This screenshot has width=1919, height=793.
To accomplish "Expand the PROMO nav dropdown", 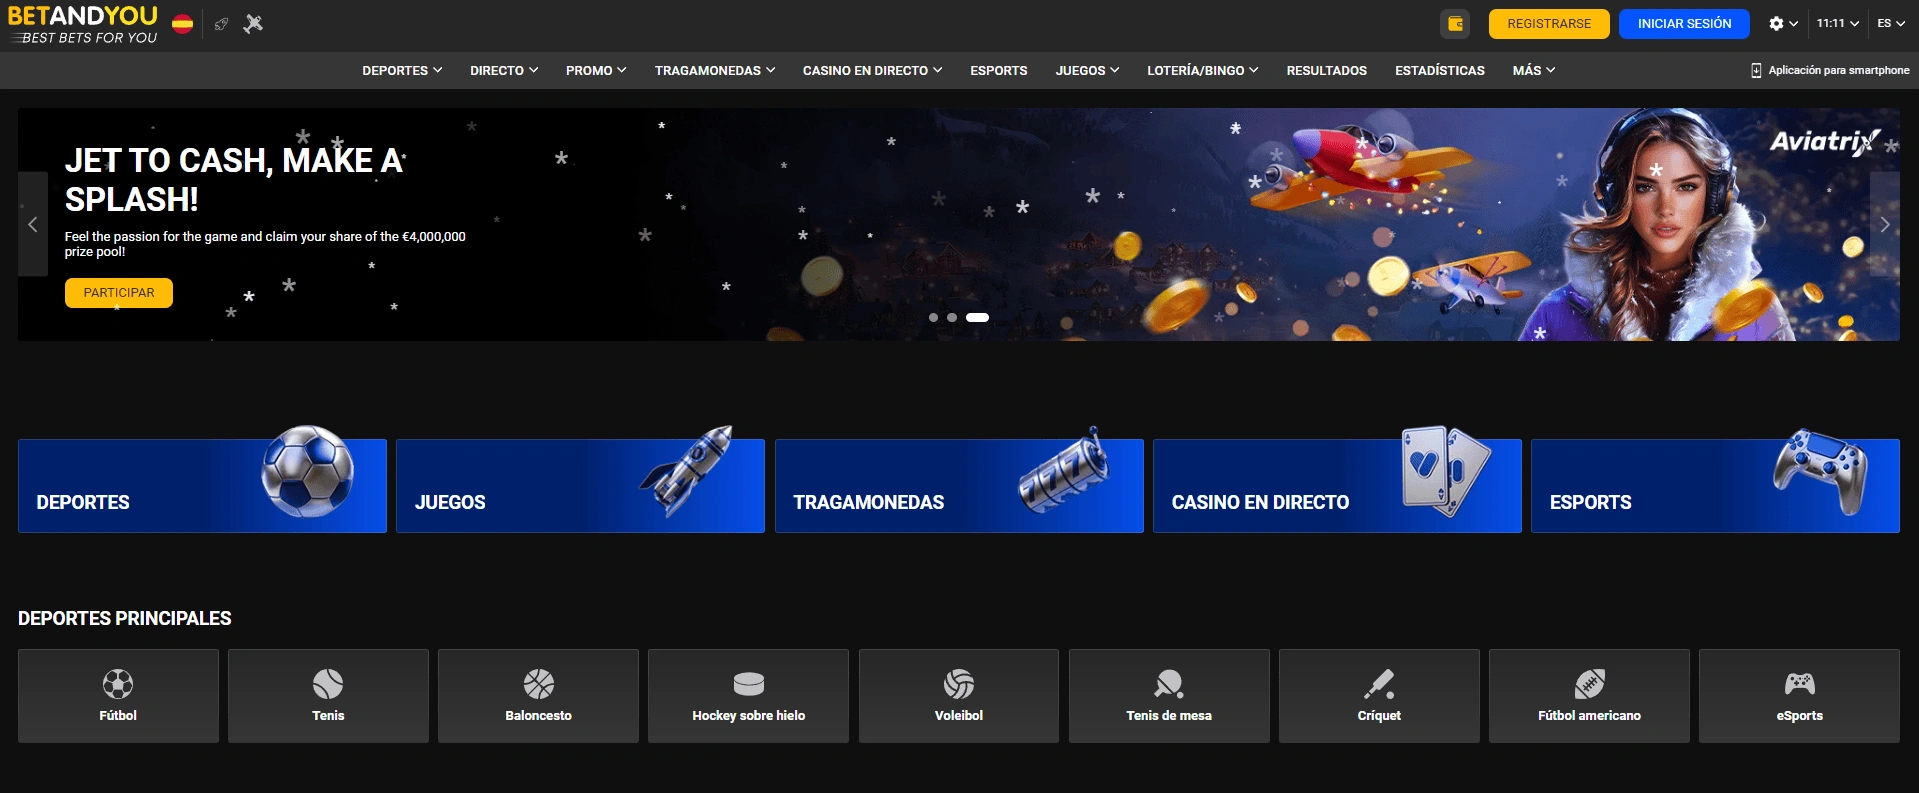I will point(596,71).
